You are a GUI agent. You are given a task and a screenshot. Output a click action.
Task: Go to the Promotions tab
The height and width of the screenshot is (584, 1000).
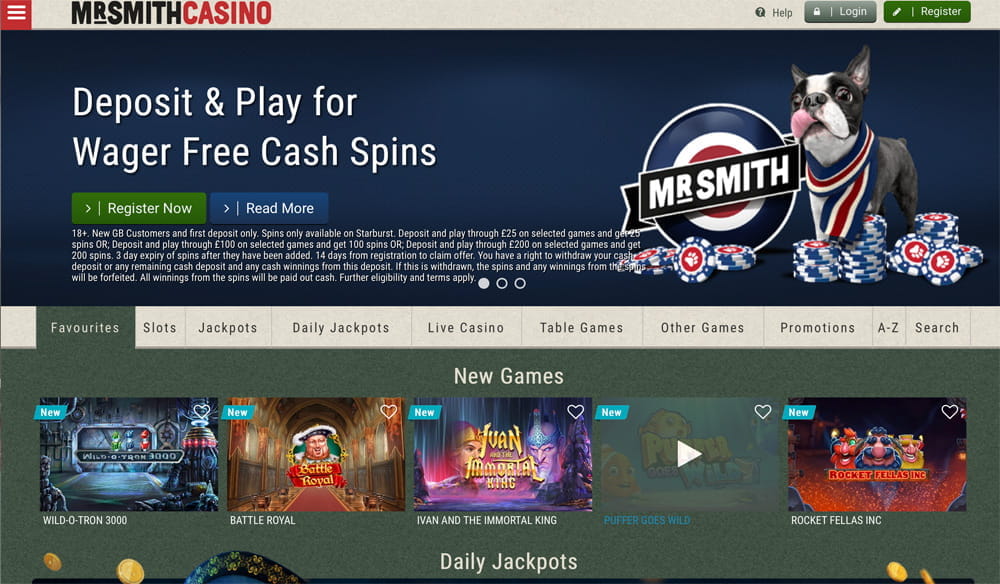click(818, 327)
